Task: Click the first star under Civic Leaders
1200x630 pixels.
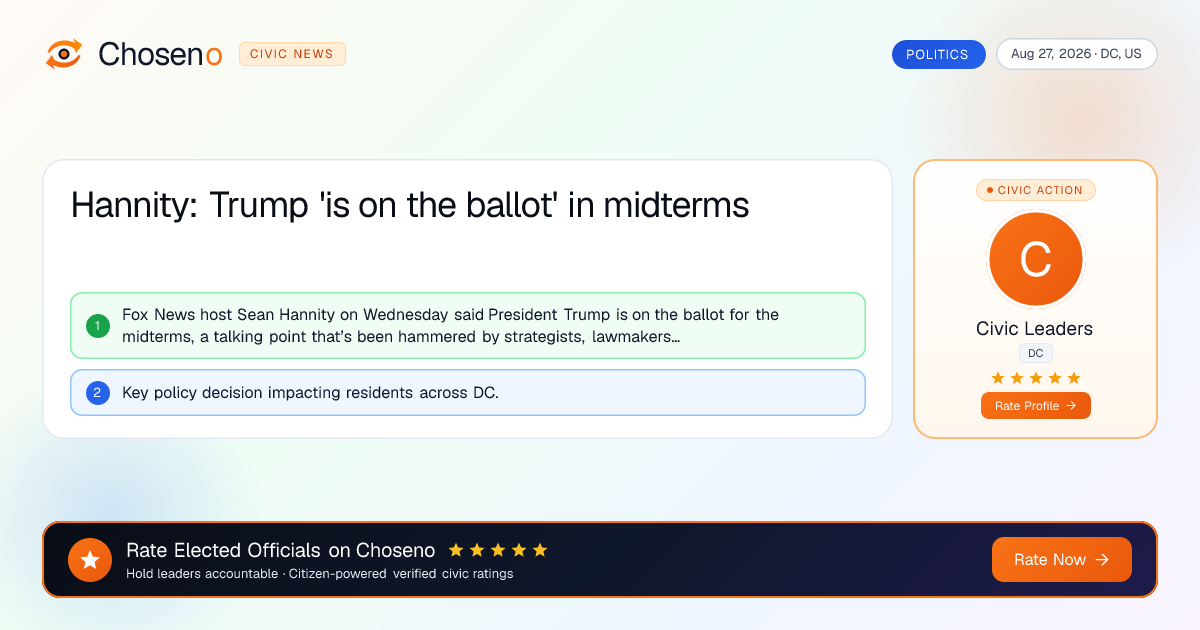Action: [997, 378]
